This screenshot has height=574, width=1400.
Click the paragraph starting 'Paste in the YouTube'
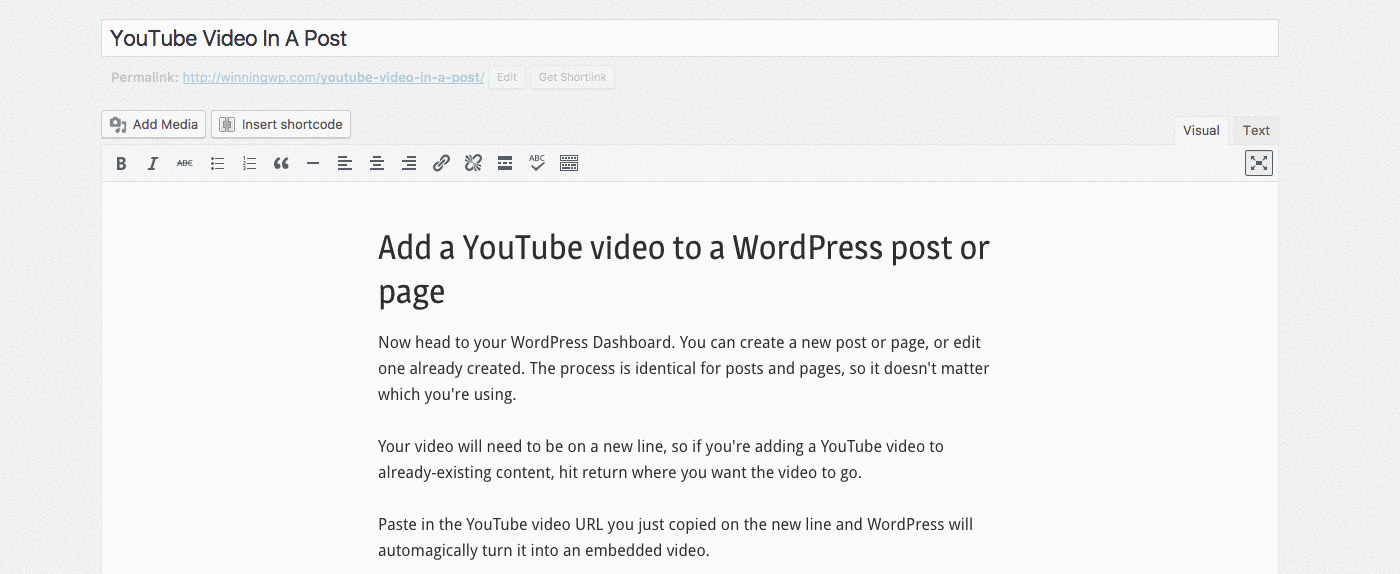pos(675,537)
